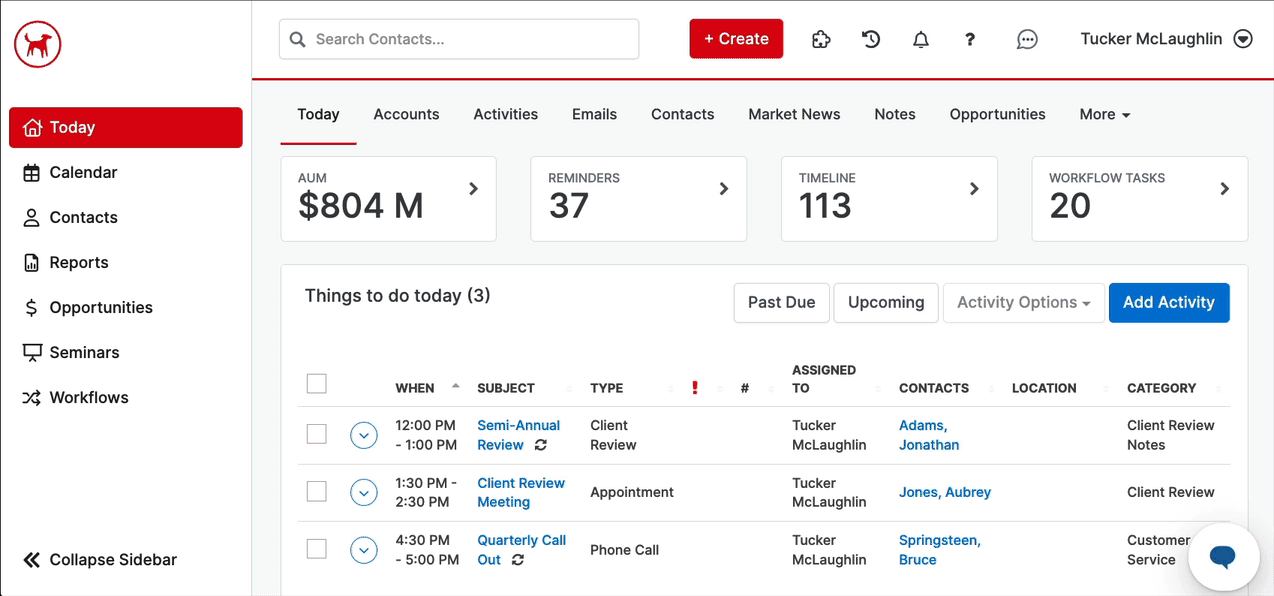
Task: Open the integrations puzzle piece icon
Action: 821,39
